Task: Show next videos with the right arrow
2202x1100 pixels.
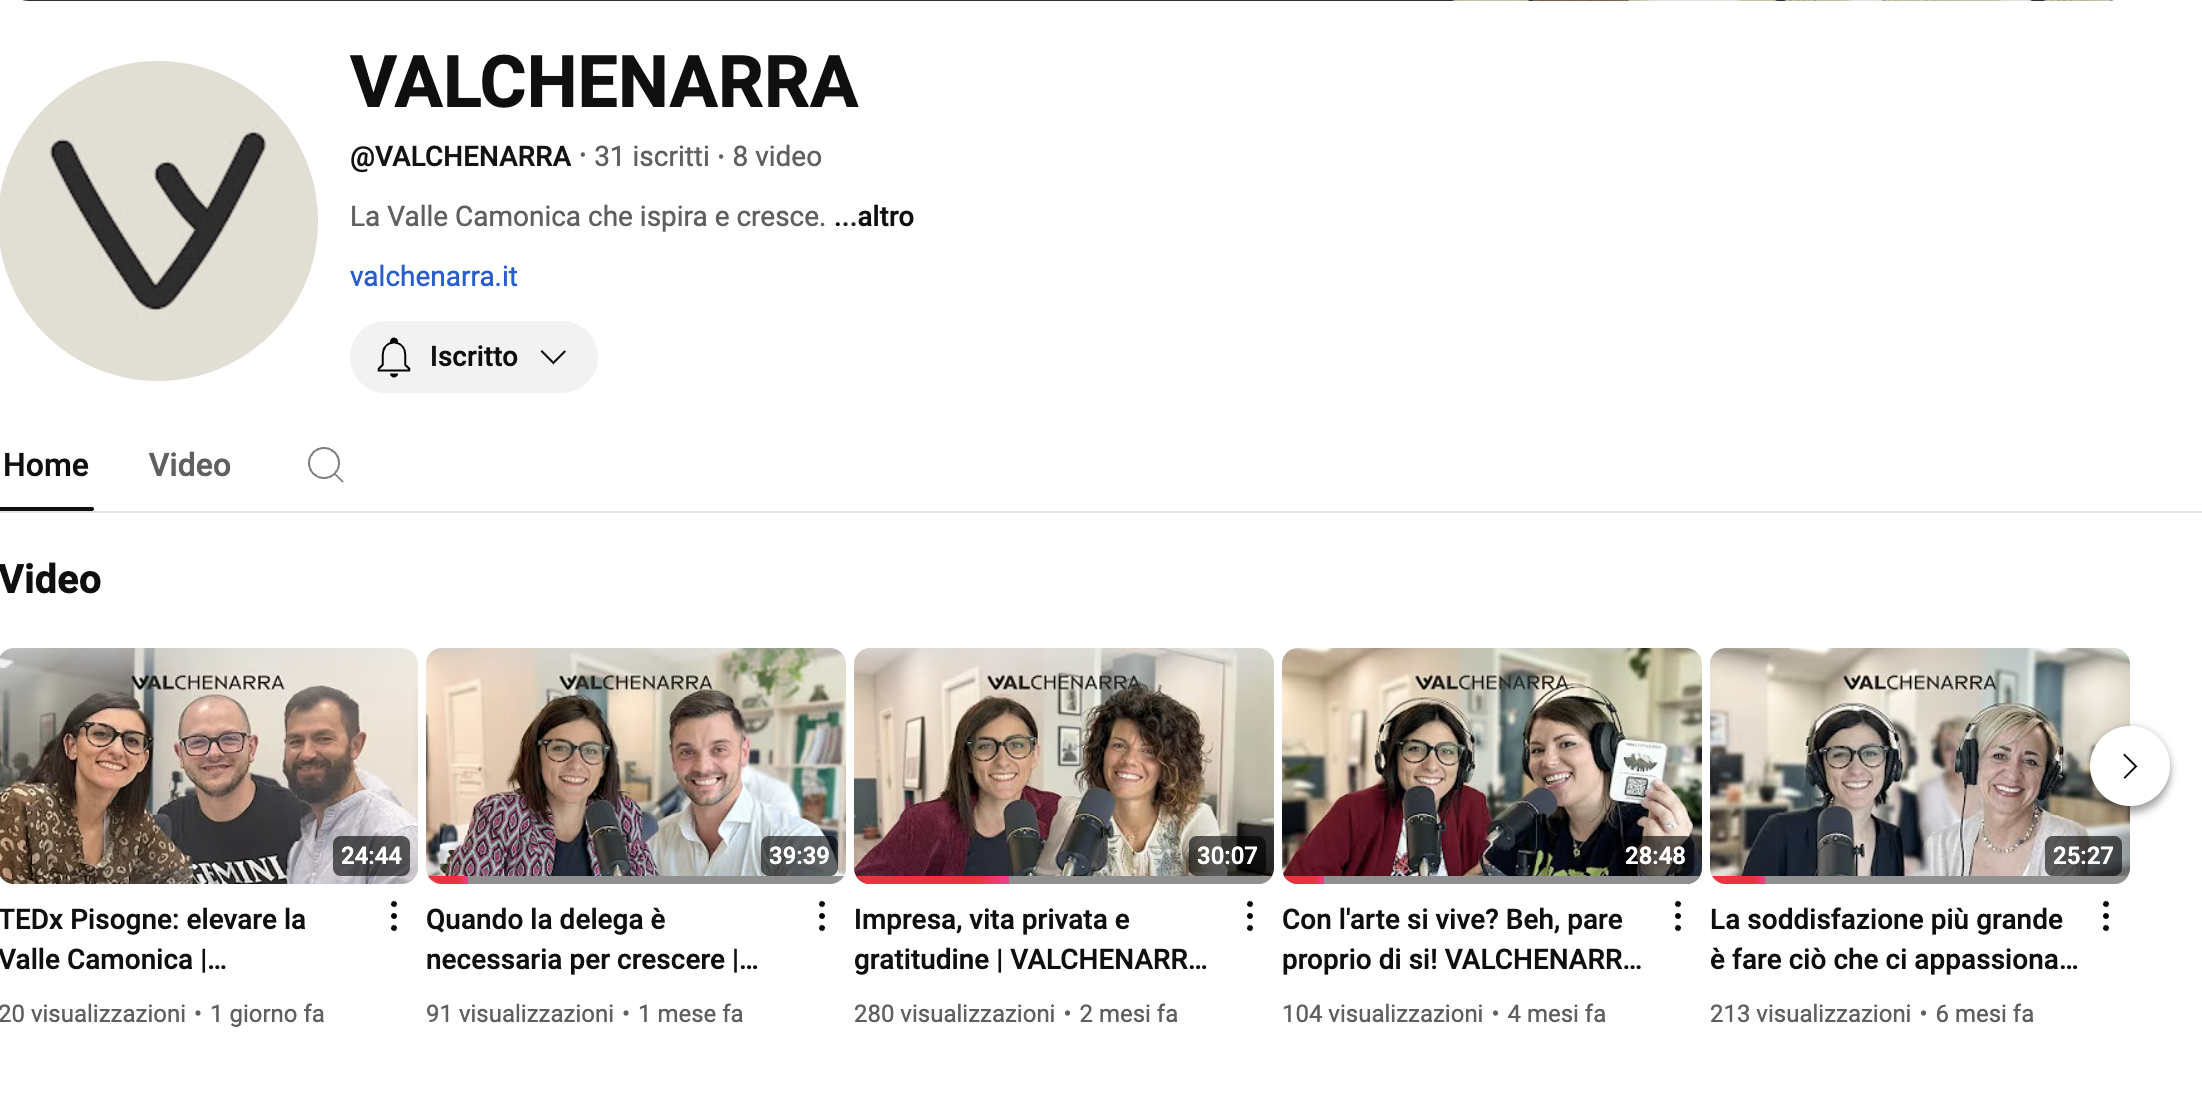Action: click(2130, 766)
